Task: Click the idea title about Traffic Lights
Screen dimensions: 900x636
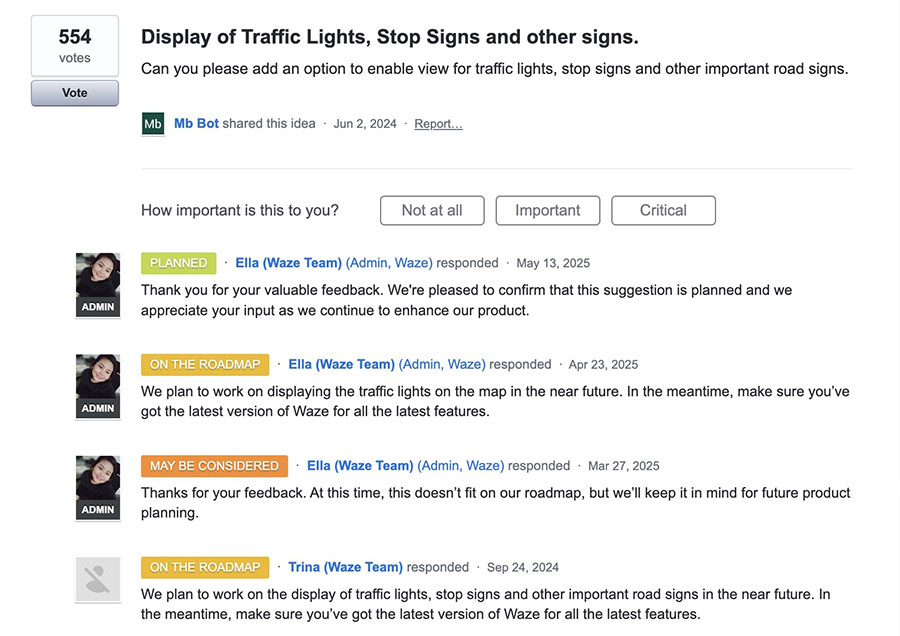Action: pos(389,37)
